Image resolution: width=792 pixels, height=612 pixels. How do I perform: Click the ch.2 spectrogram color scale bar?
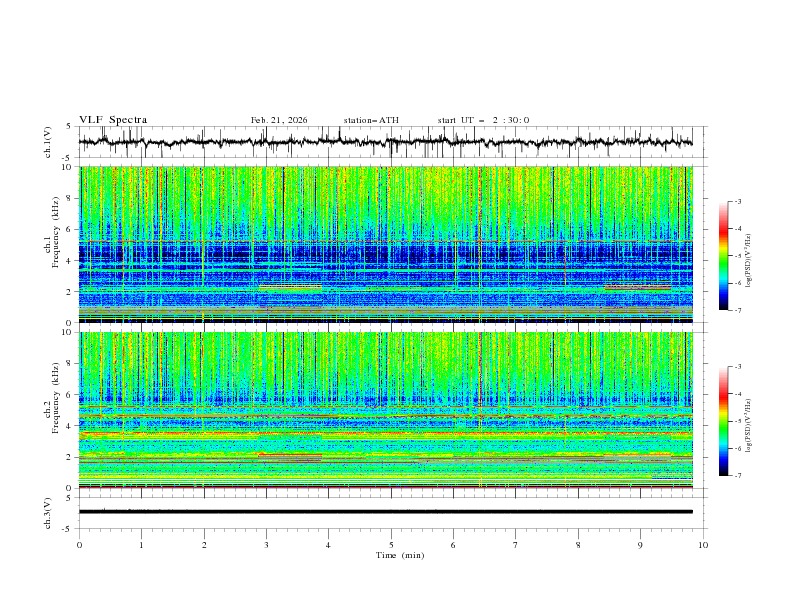(x=723, y=421)
